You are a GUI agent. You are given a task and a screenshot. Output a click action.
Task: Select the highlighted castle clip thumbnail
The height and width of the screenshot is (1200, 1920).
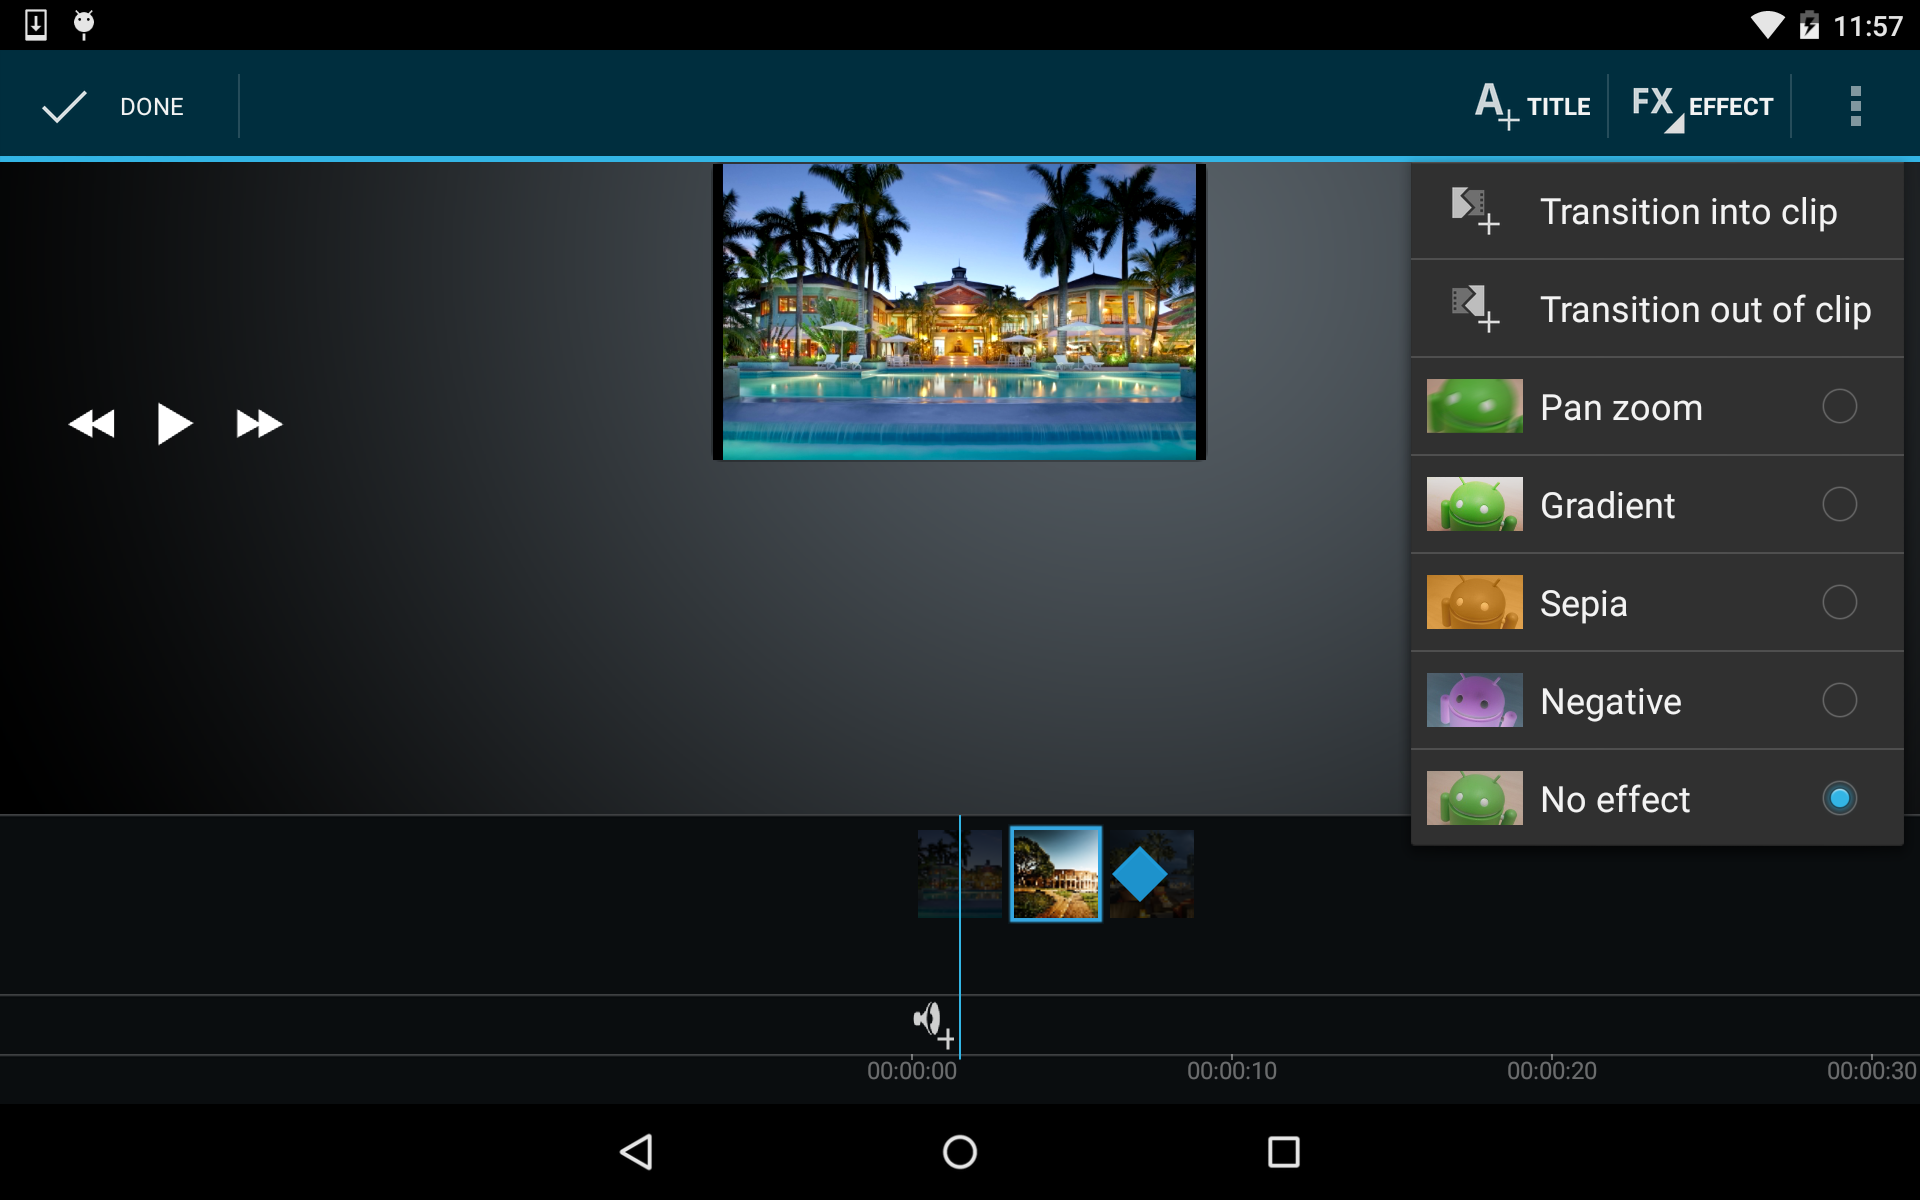[1055, 874]
